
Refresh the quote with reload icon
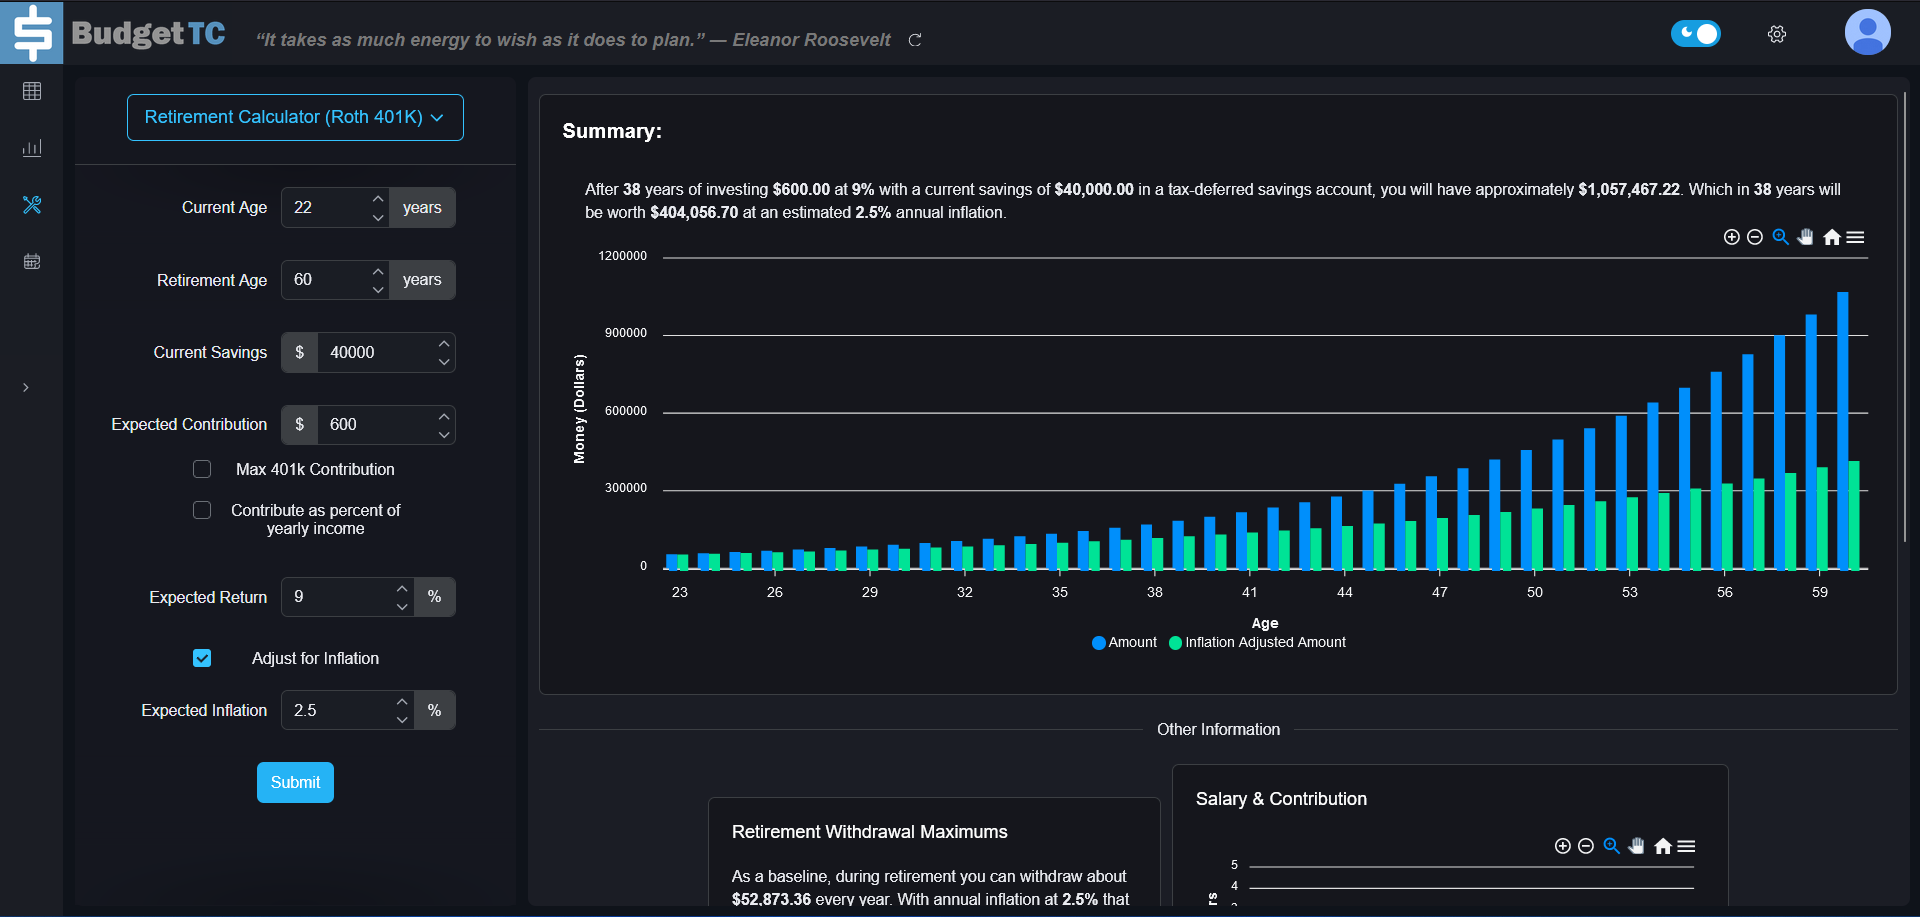click(914, 40)
